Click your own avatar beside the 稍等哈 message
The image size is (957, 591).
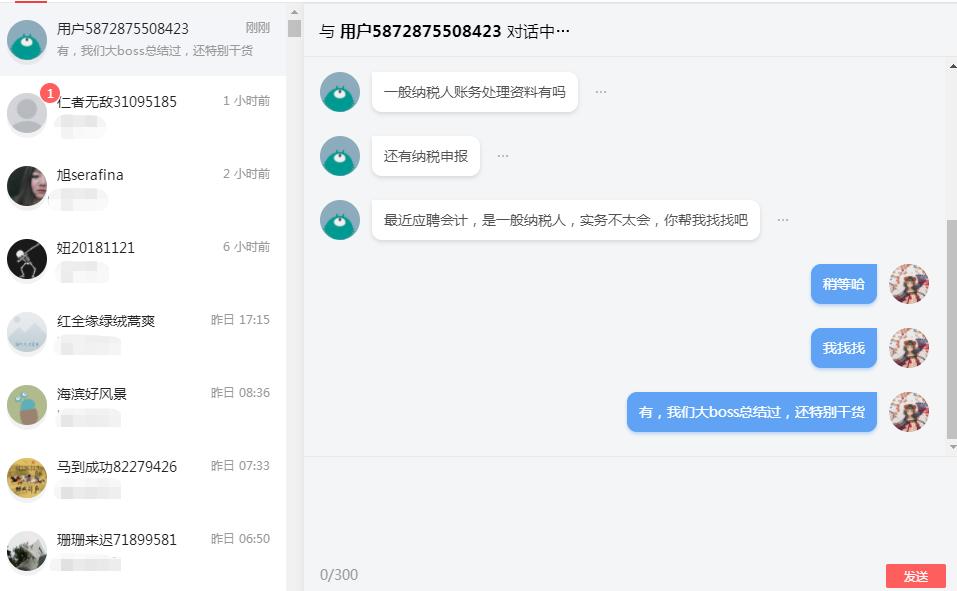(x=908, y=284)
